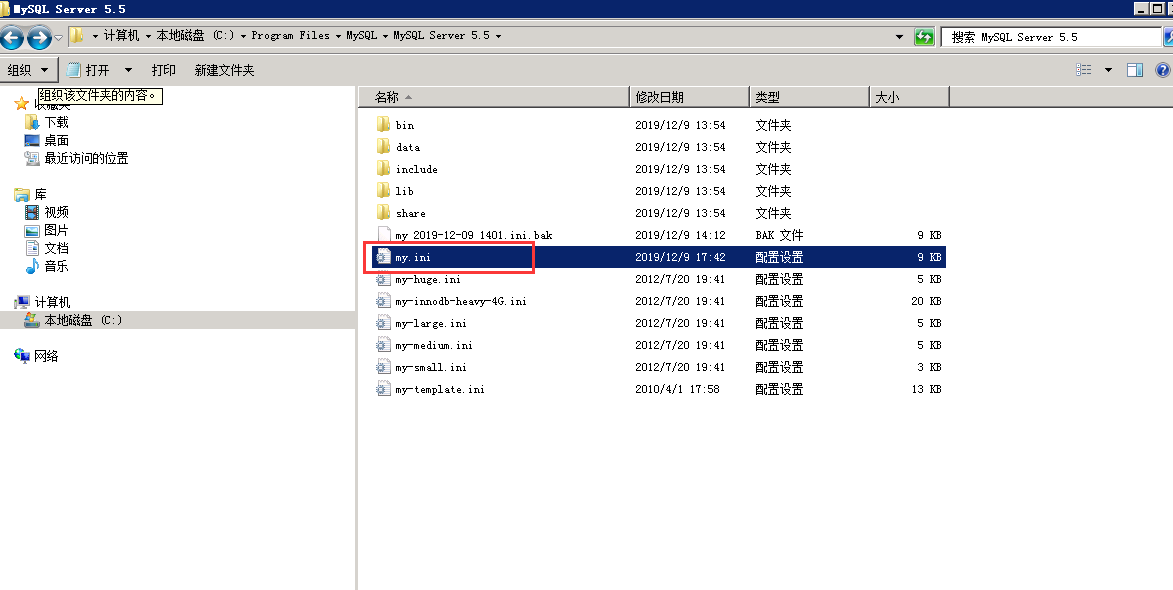Screen dimensions: 1173x590
Task: Click 新建文件夹 to create a folder
Action: [224, 70]
